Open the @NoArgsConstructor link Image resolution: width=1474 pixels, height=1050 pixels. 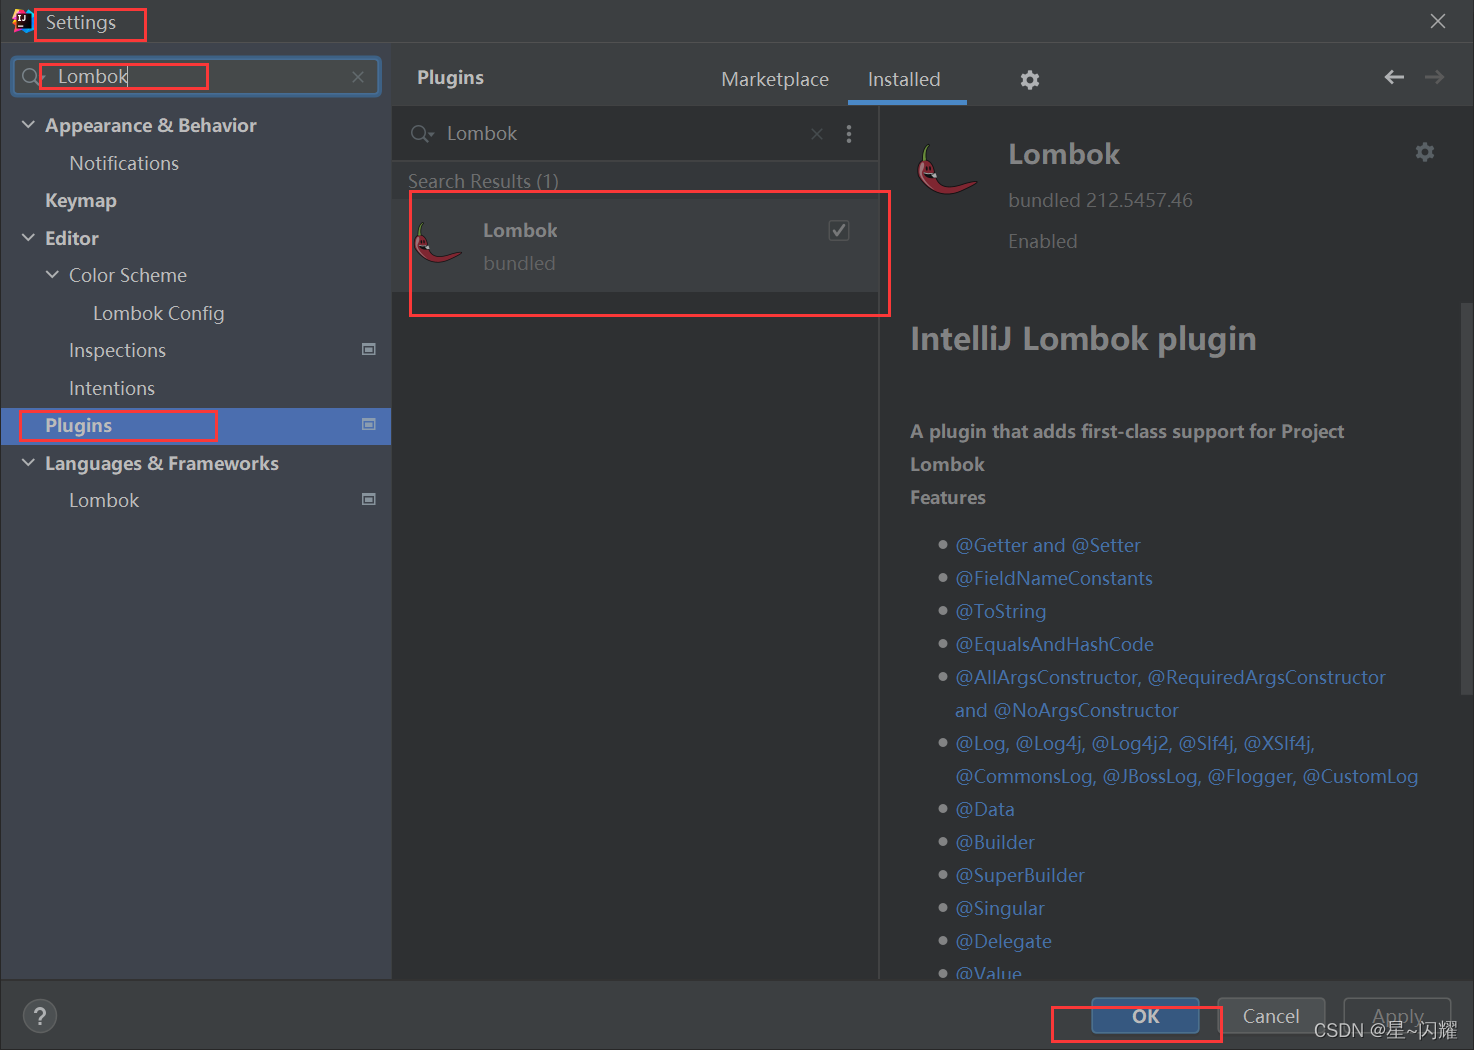click(1086, 710)
